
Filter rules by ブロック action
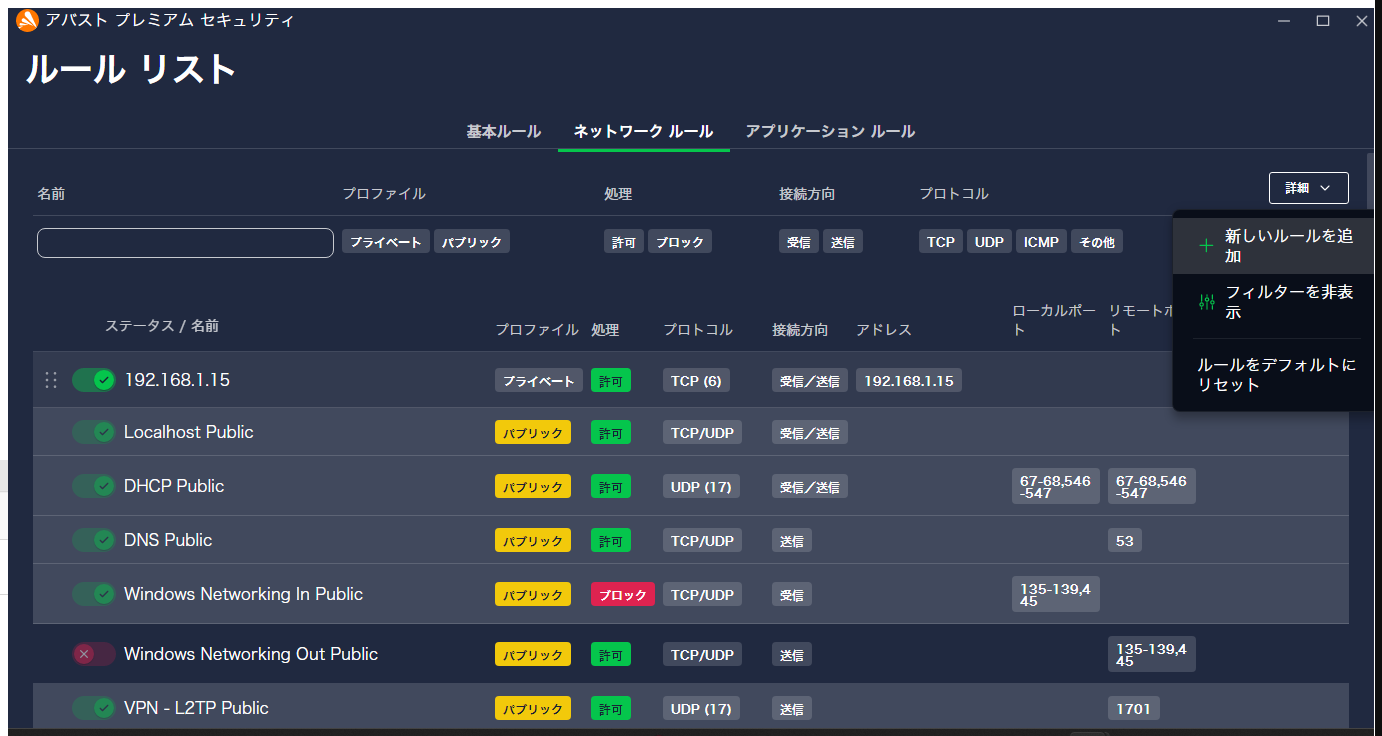coord(680,242)
